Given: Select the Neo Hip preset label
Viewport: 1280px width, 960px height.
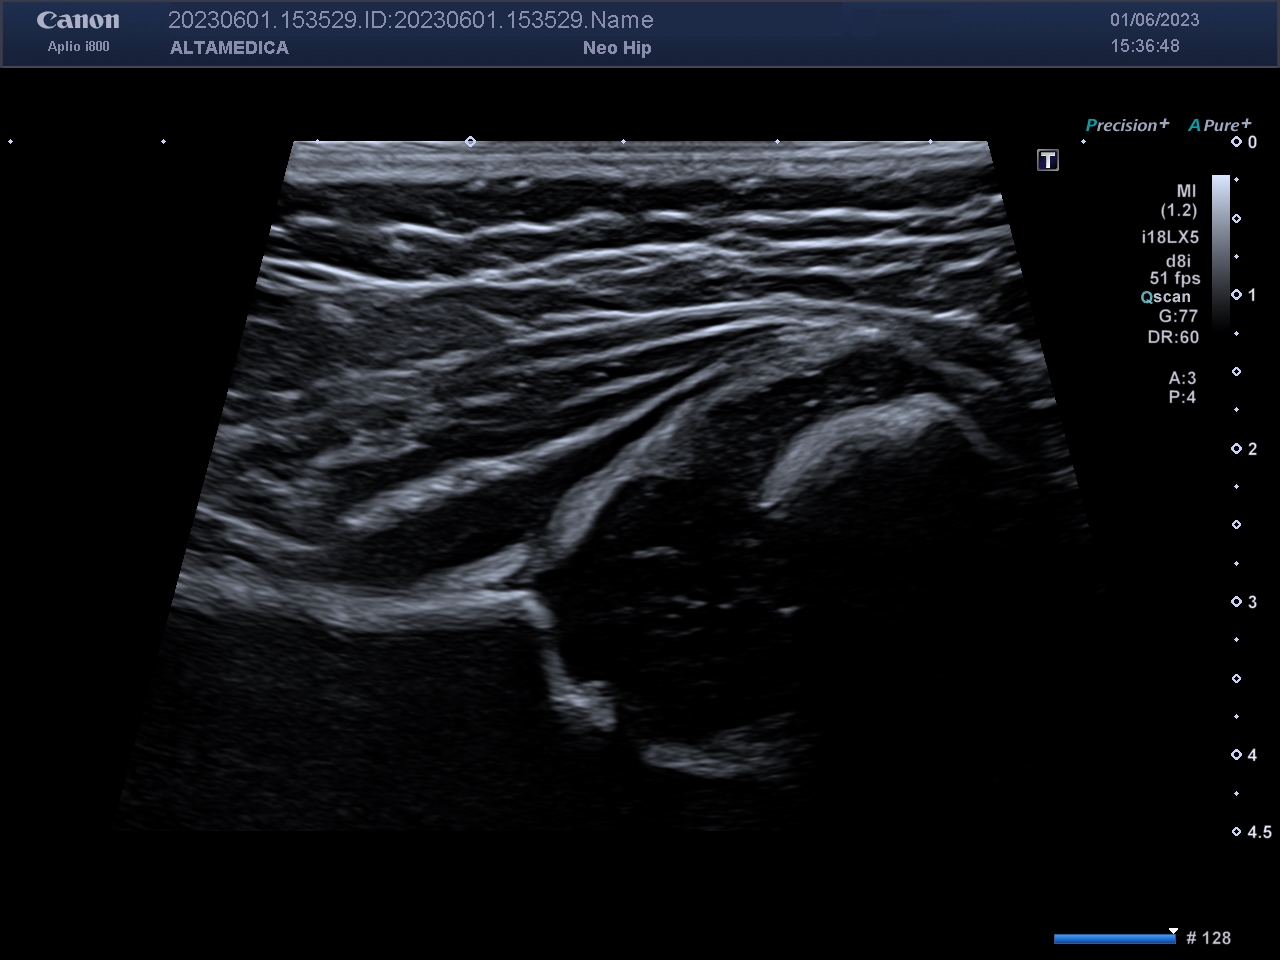Looking at the screenshot, I should (617, 48).
